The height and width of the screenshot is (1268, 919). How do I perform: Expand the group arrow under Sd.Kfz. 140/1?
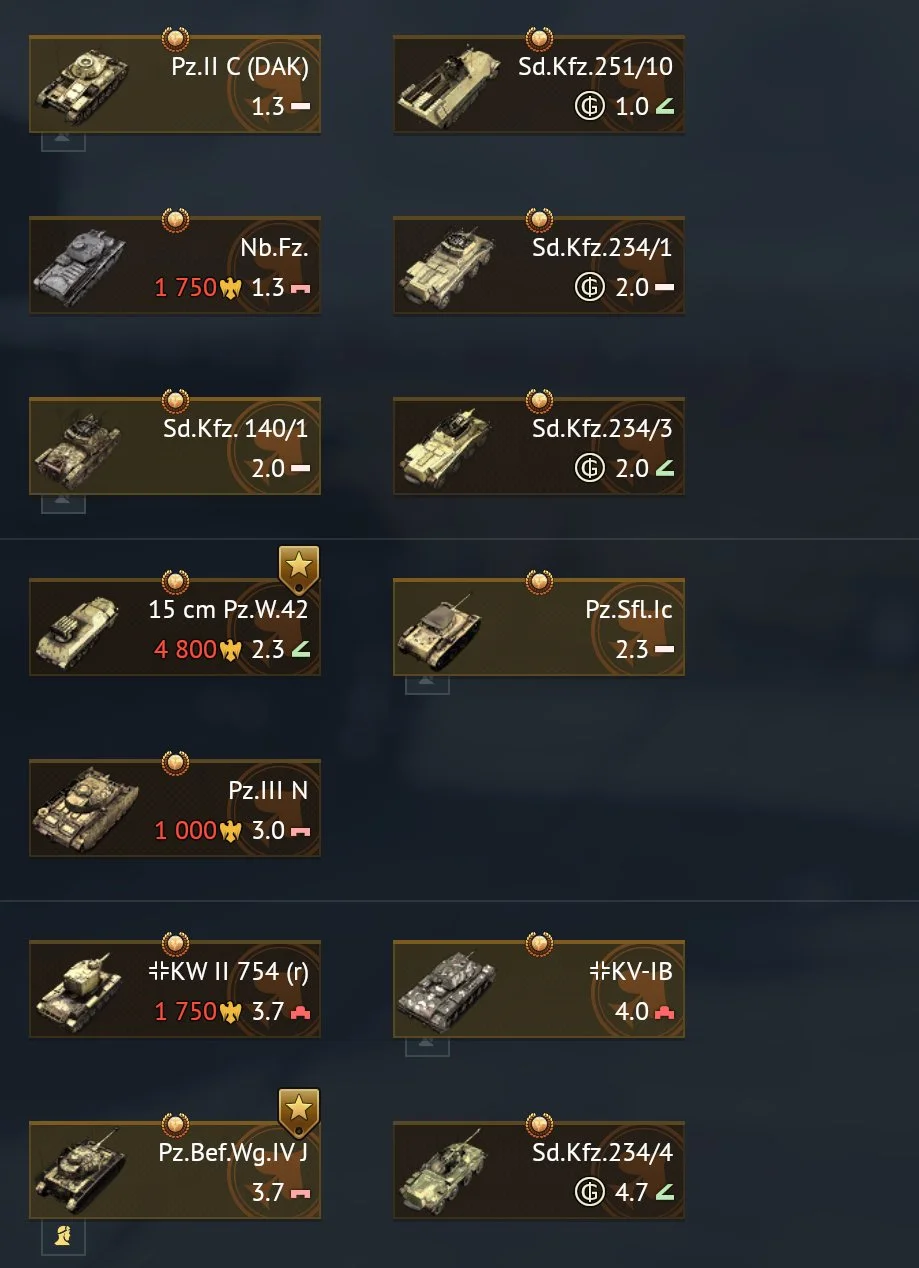(x=64, y=504)
